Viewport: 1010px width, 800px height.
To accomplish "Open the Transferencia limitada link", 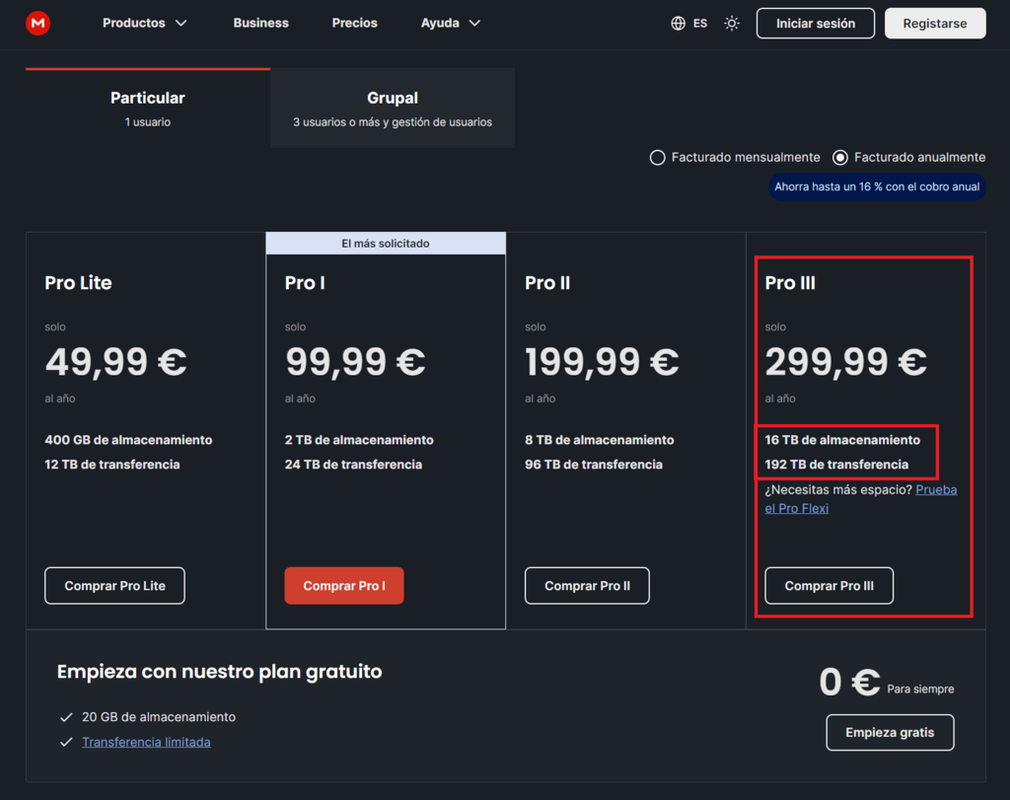I will point(146,742).
